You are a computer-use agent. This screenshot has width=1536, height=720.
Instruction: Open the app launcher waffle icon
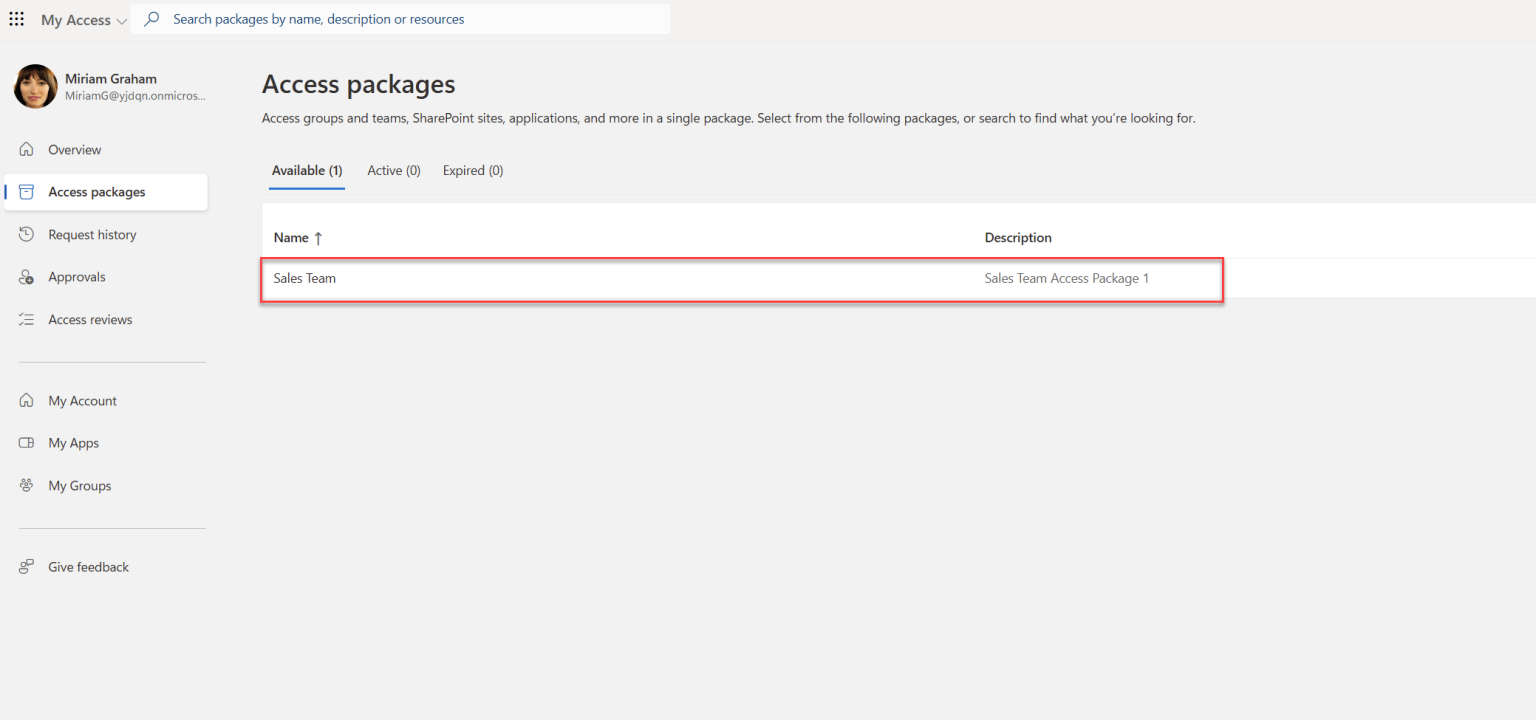[16, 19]
